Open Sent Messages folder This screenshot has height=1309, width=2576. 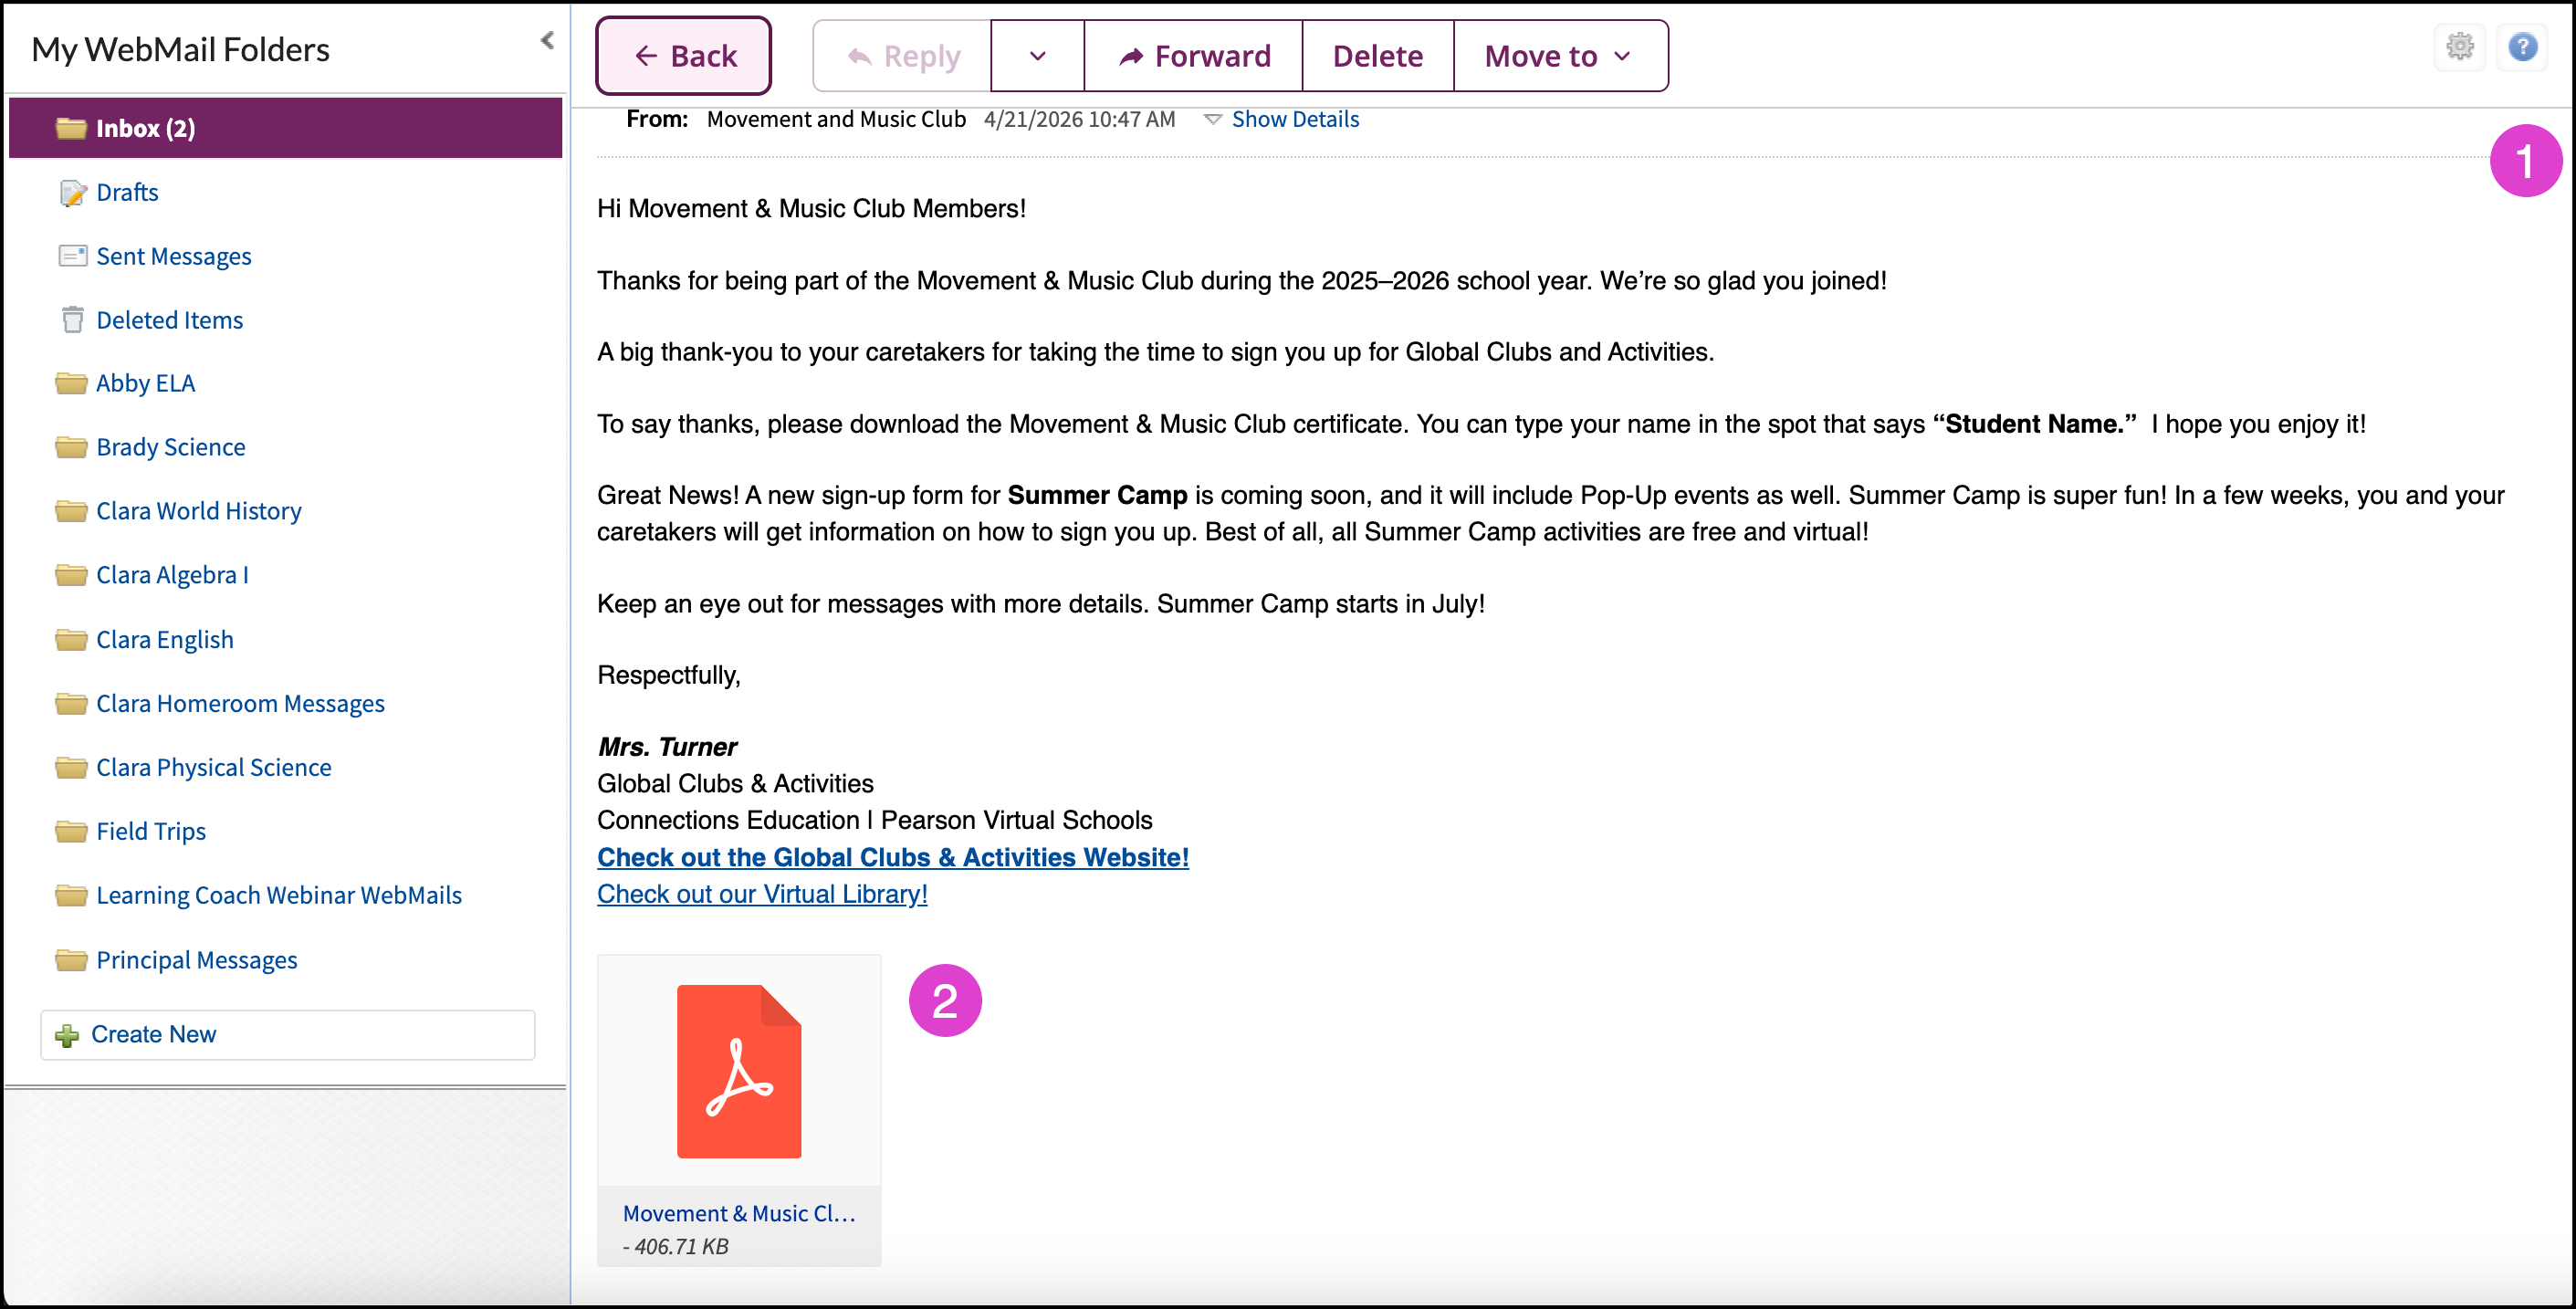(174, 256)
